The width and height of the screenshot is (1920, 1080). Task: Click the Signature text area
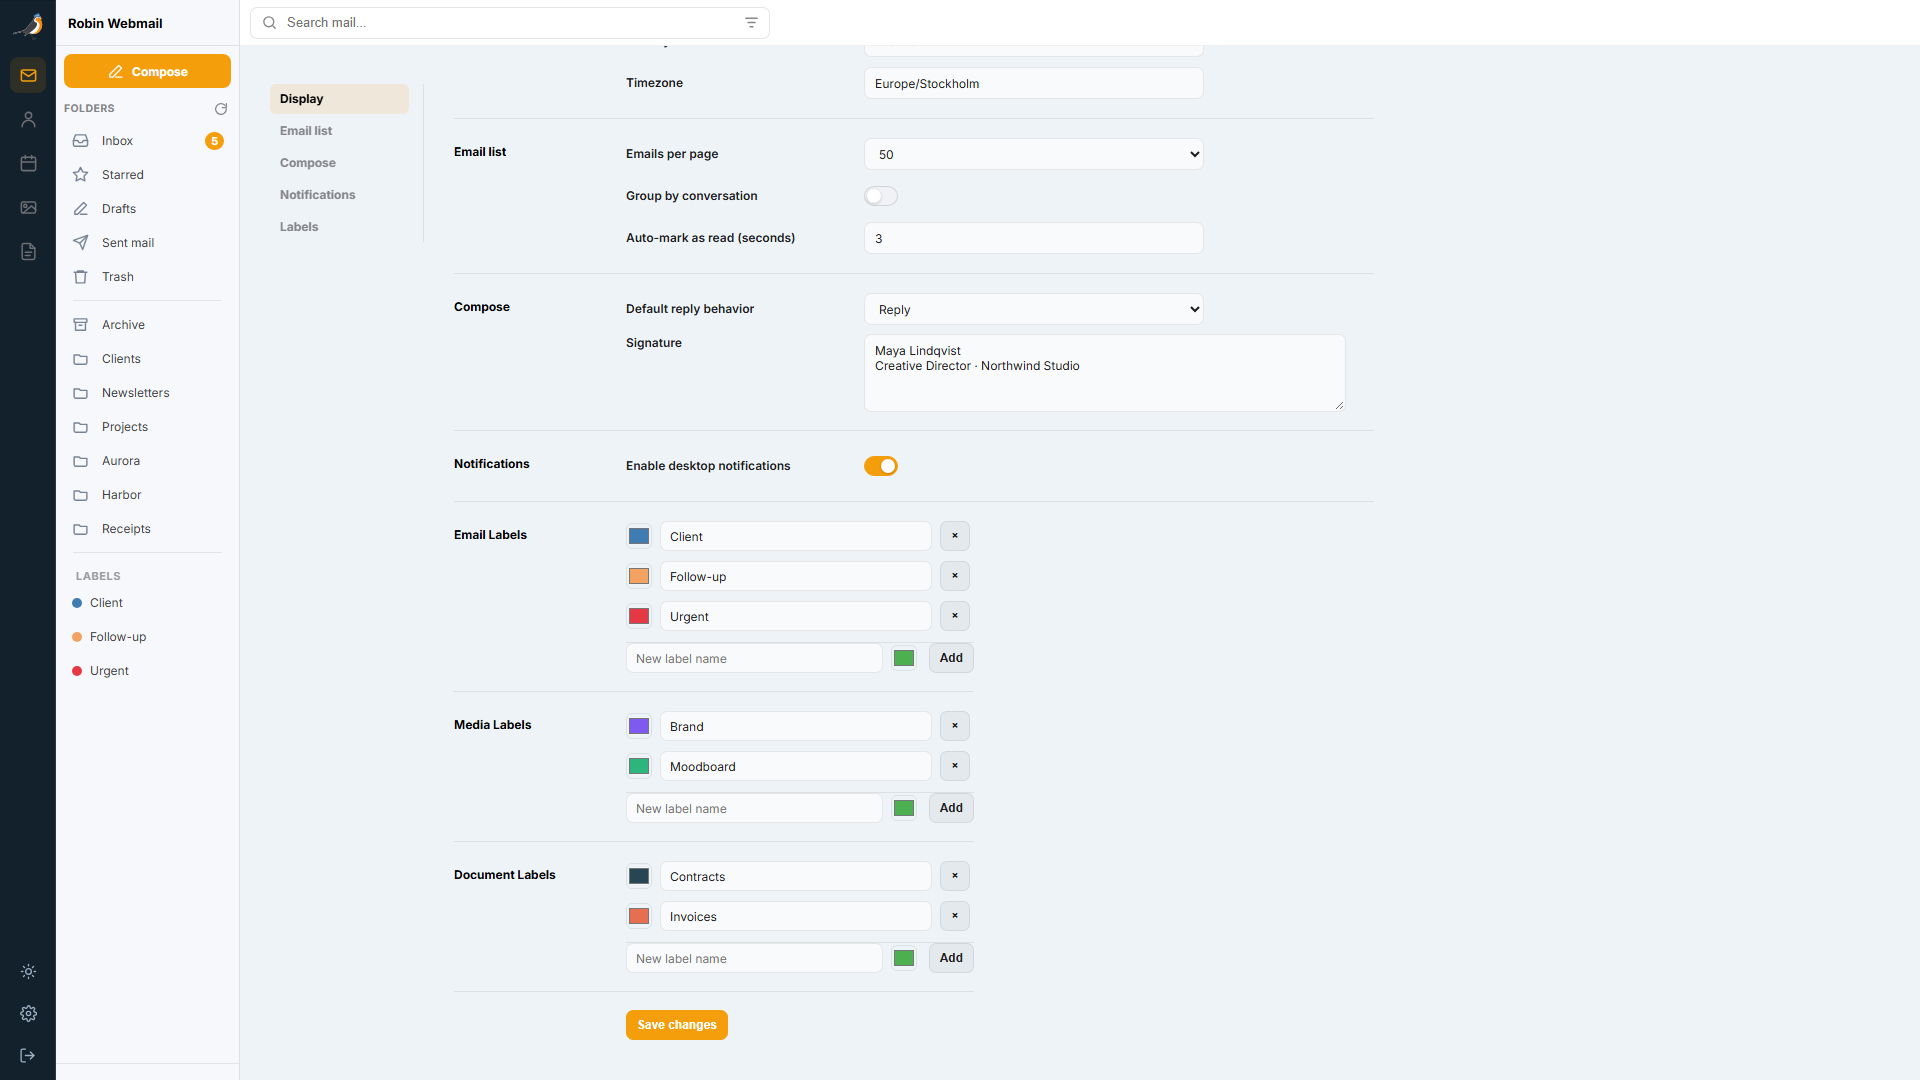1105,373
